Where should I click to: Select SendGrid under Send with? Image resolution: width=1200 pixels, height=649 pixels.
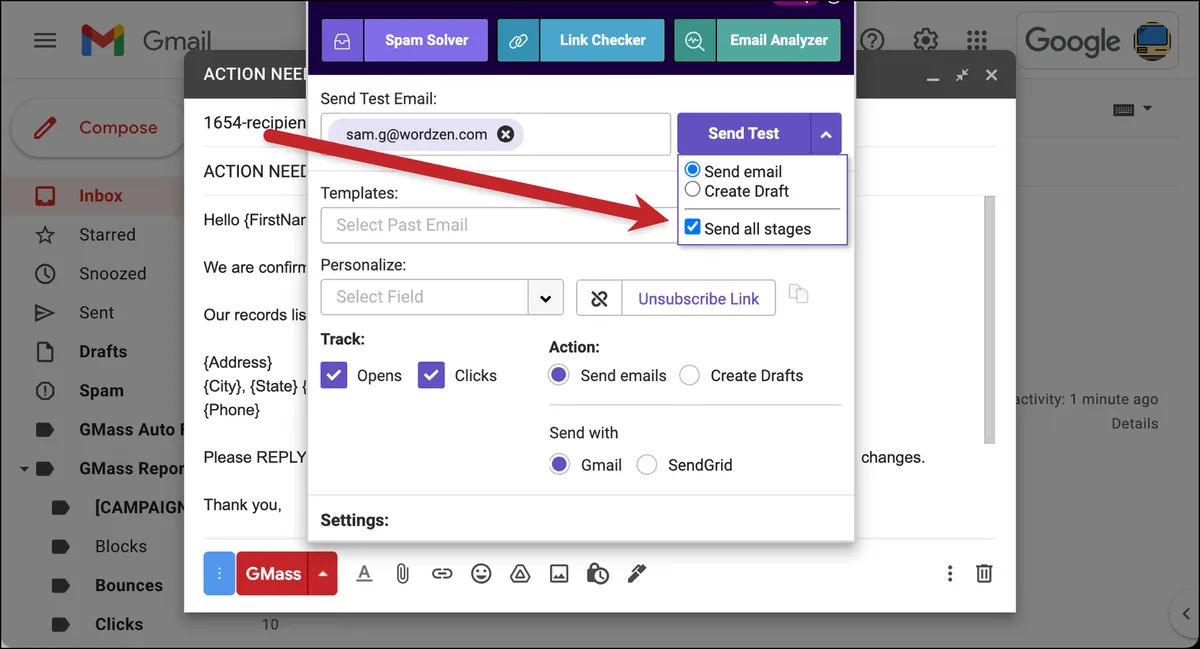tap(647, 465)
